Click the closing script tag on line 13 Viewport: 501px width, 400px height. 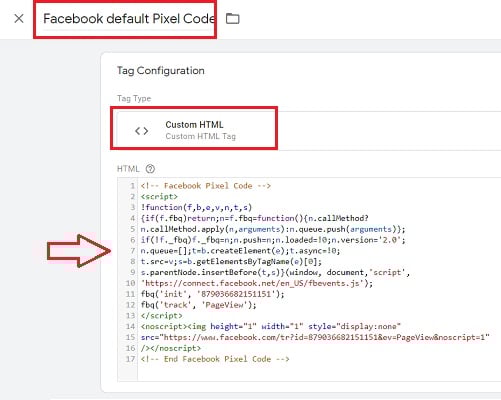[x=162, y=316]
